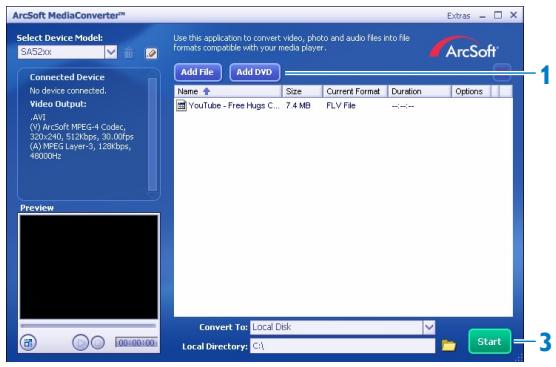Click the Options column header

coord(471,91)
